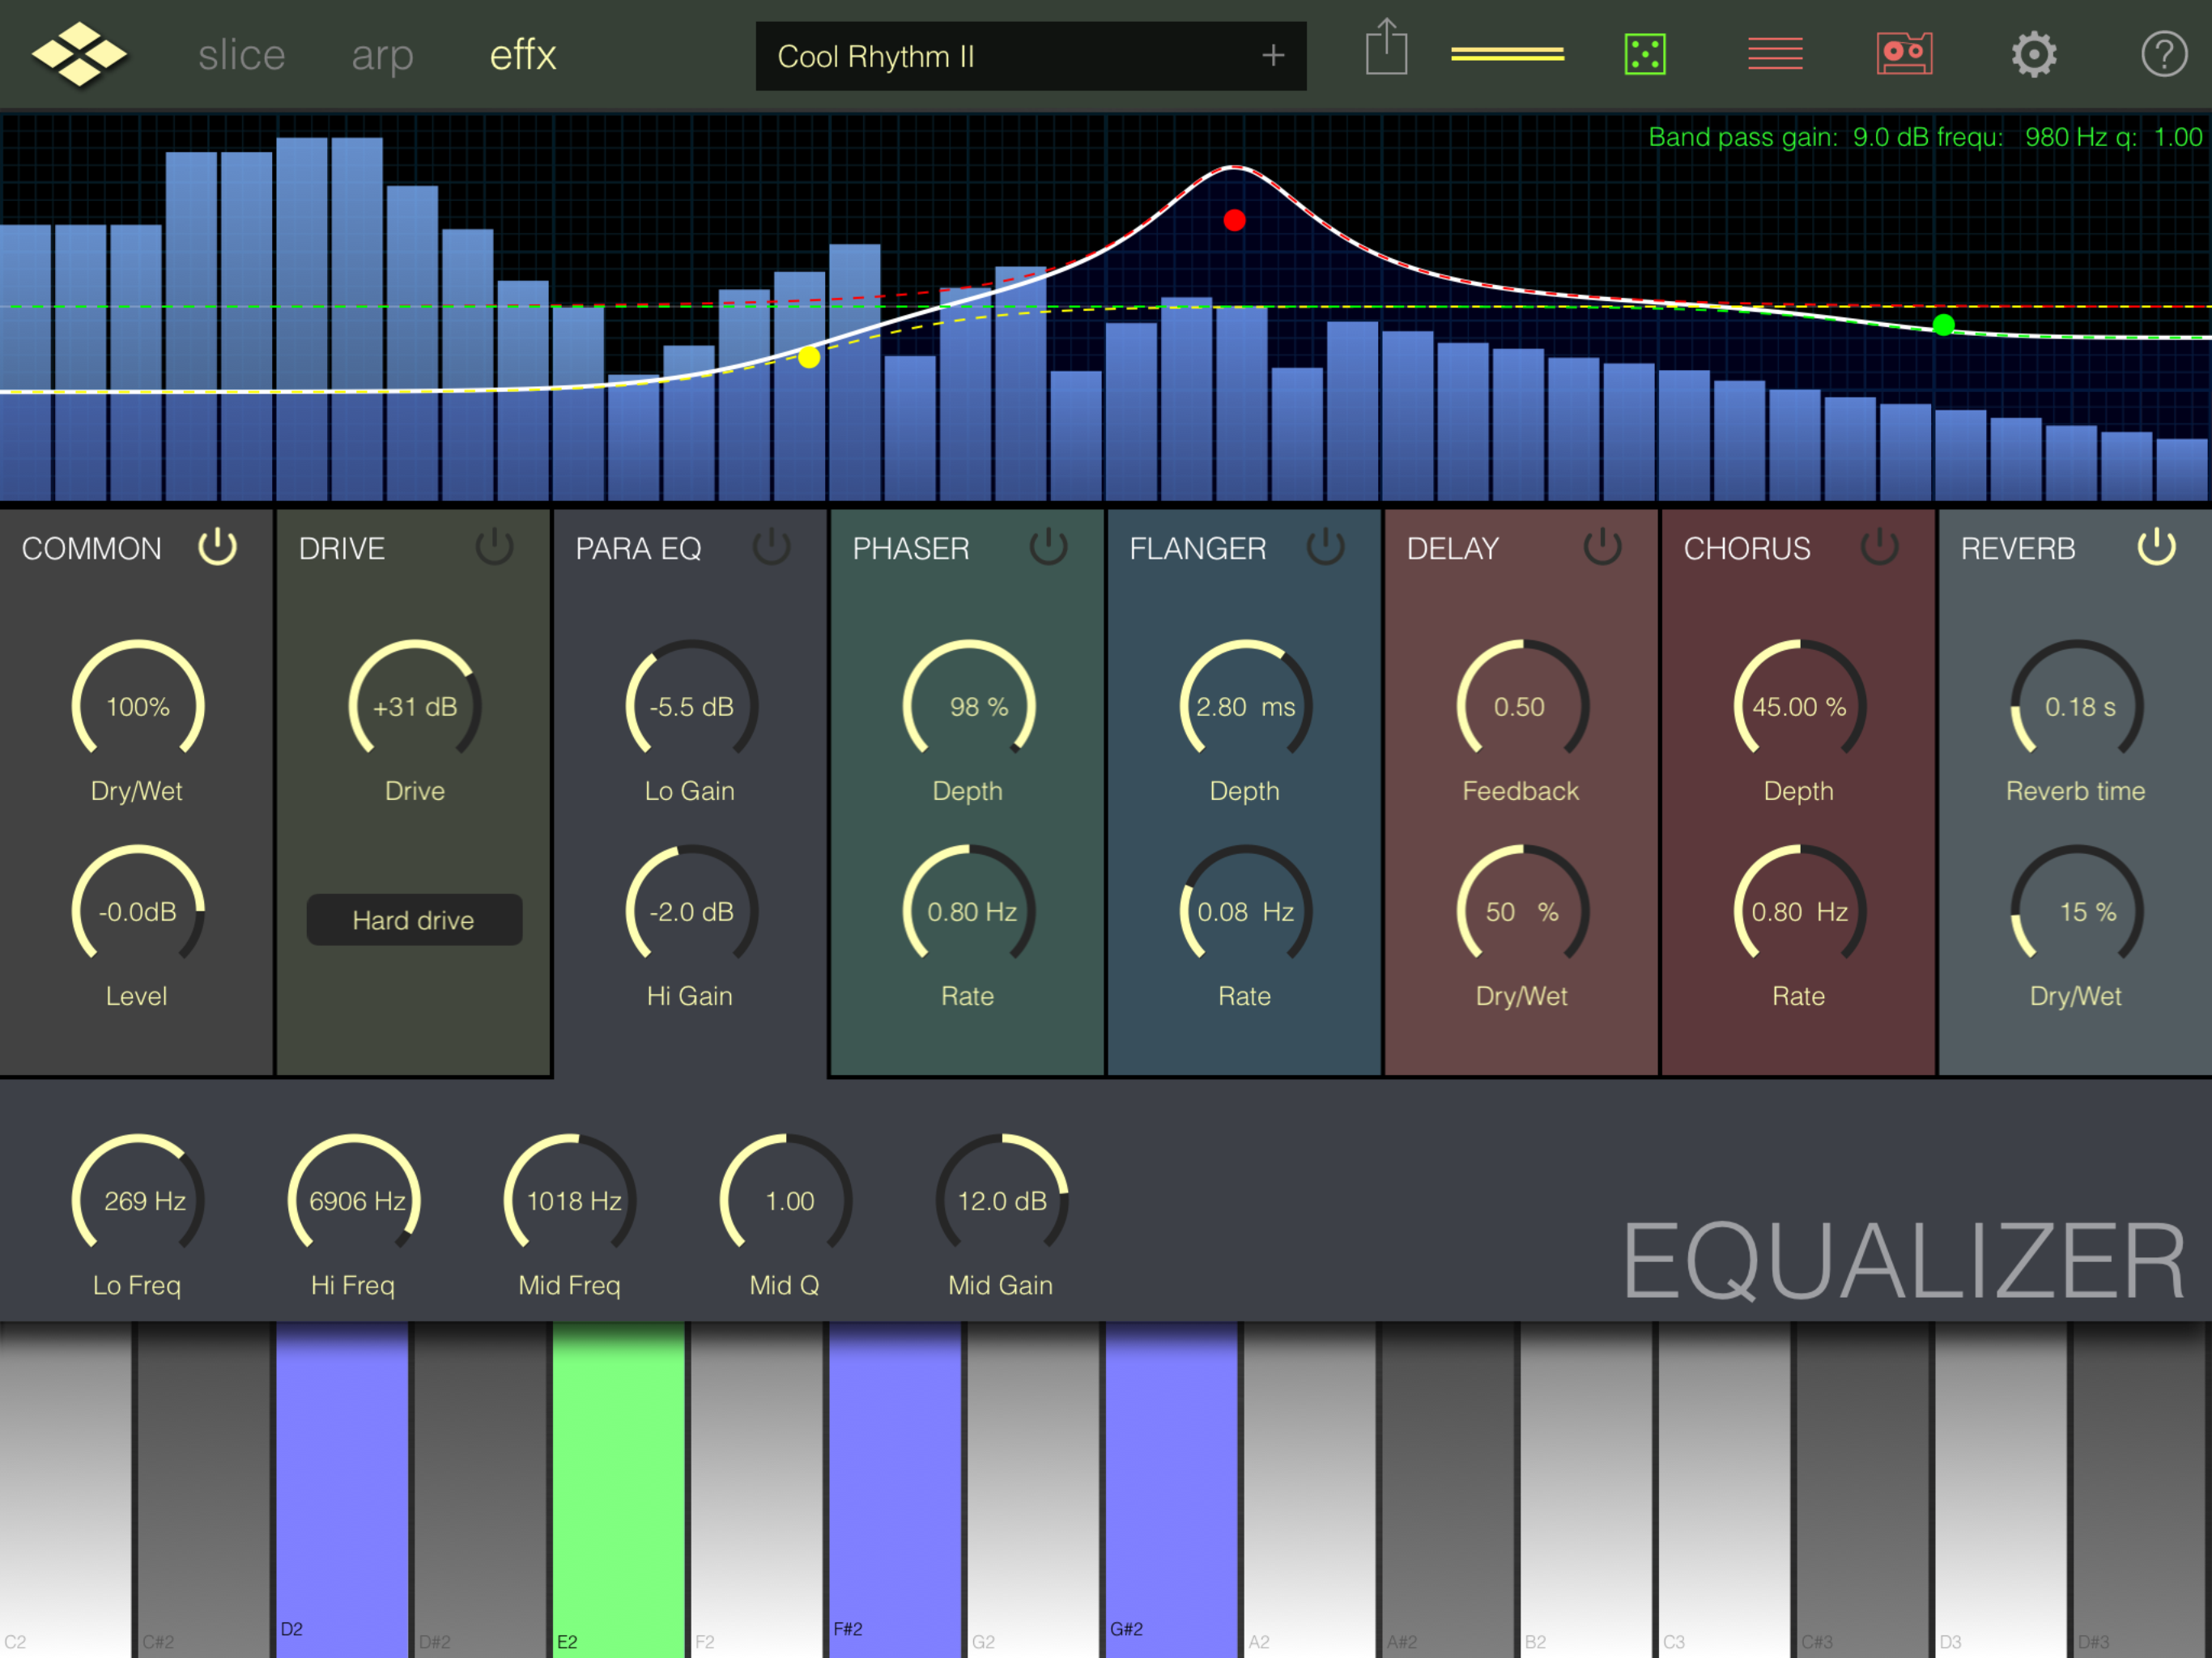Switch to the arp tab
Viewport: 2212px width, 1658px height.
[382, 56]
